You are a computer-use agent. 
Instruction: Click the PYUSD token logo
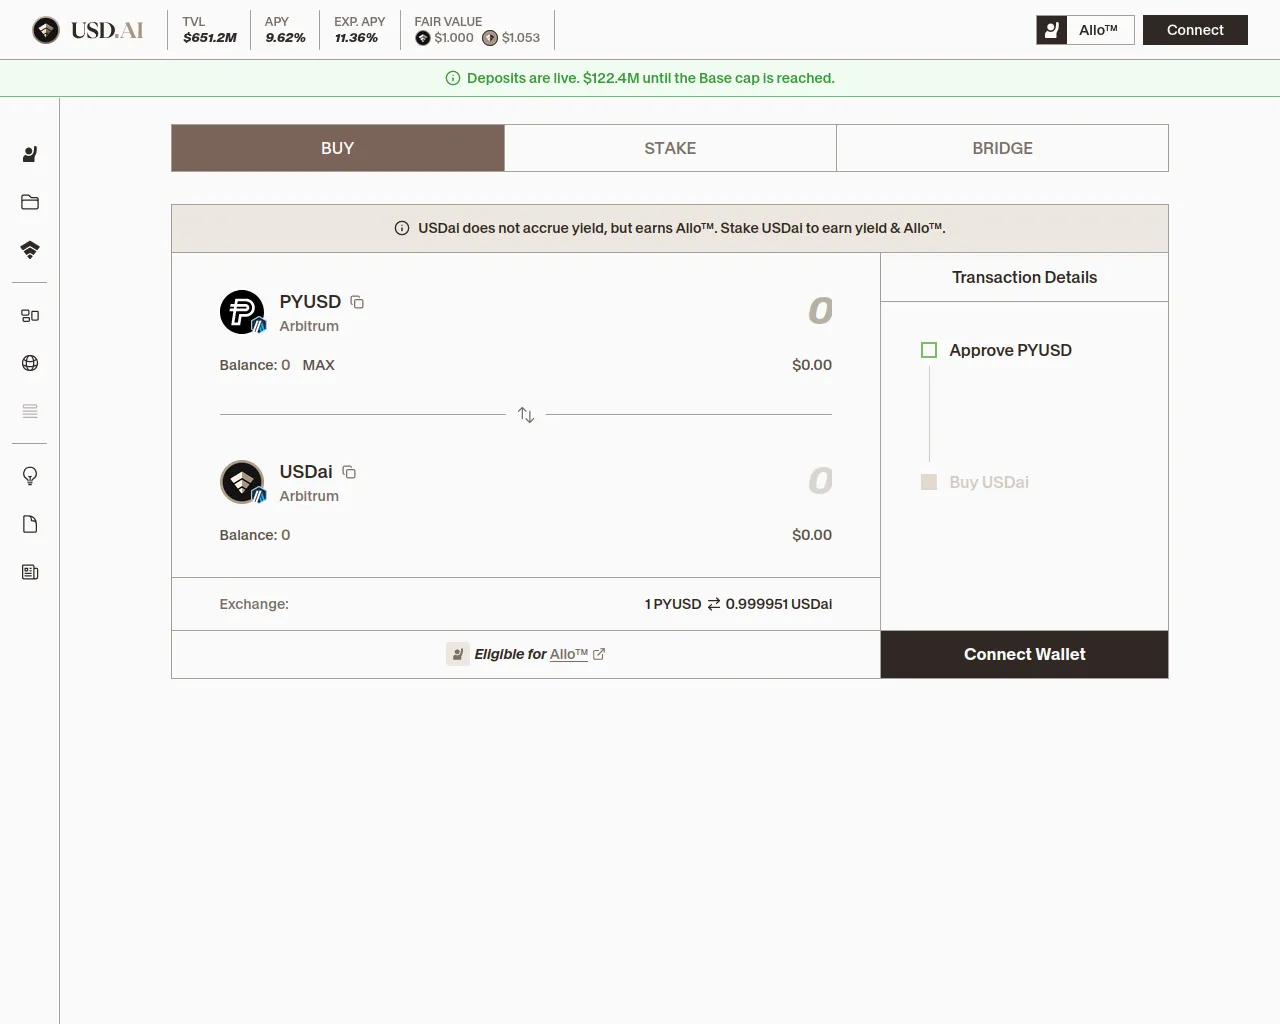pyautogui.click(x=243, y=312)
